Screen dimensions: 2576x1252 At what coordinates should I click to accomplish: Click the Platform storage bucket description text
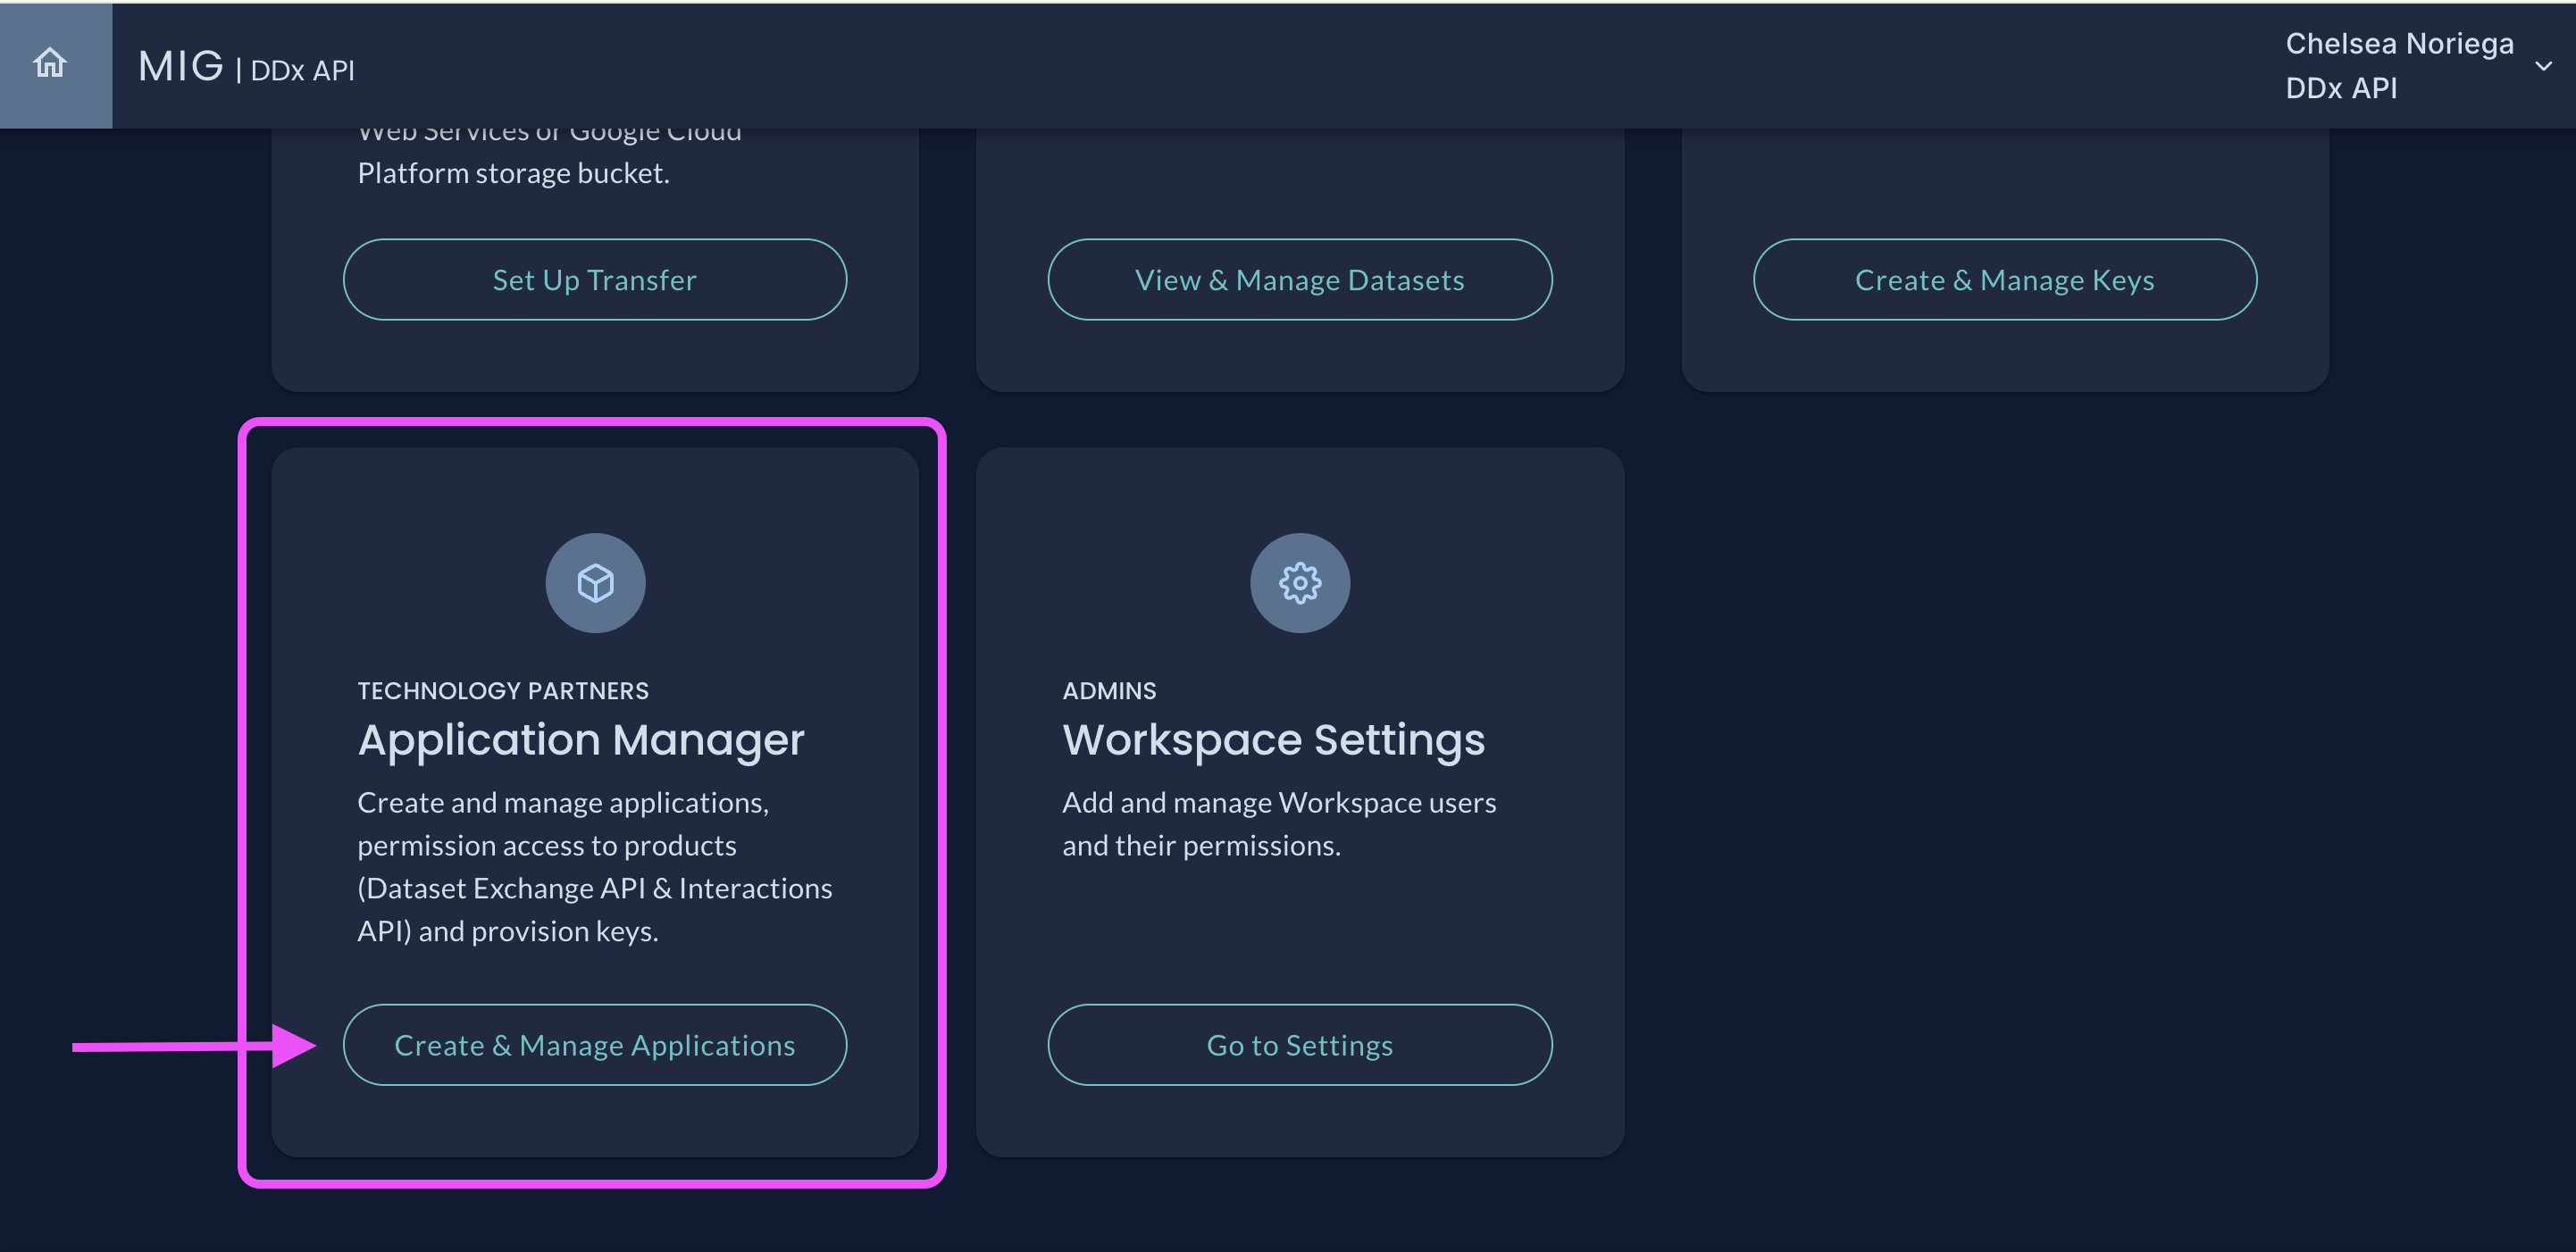coord(513,174)
